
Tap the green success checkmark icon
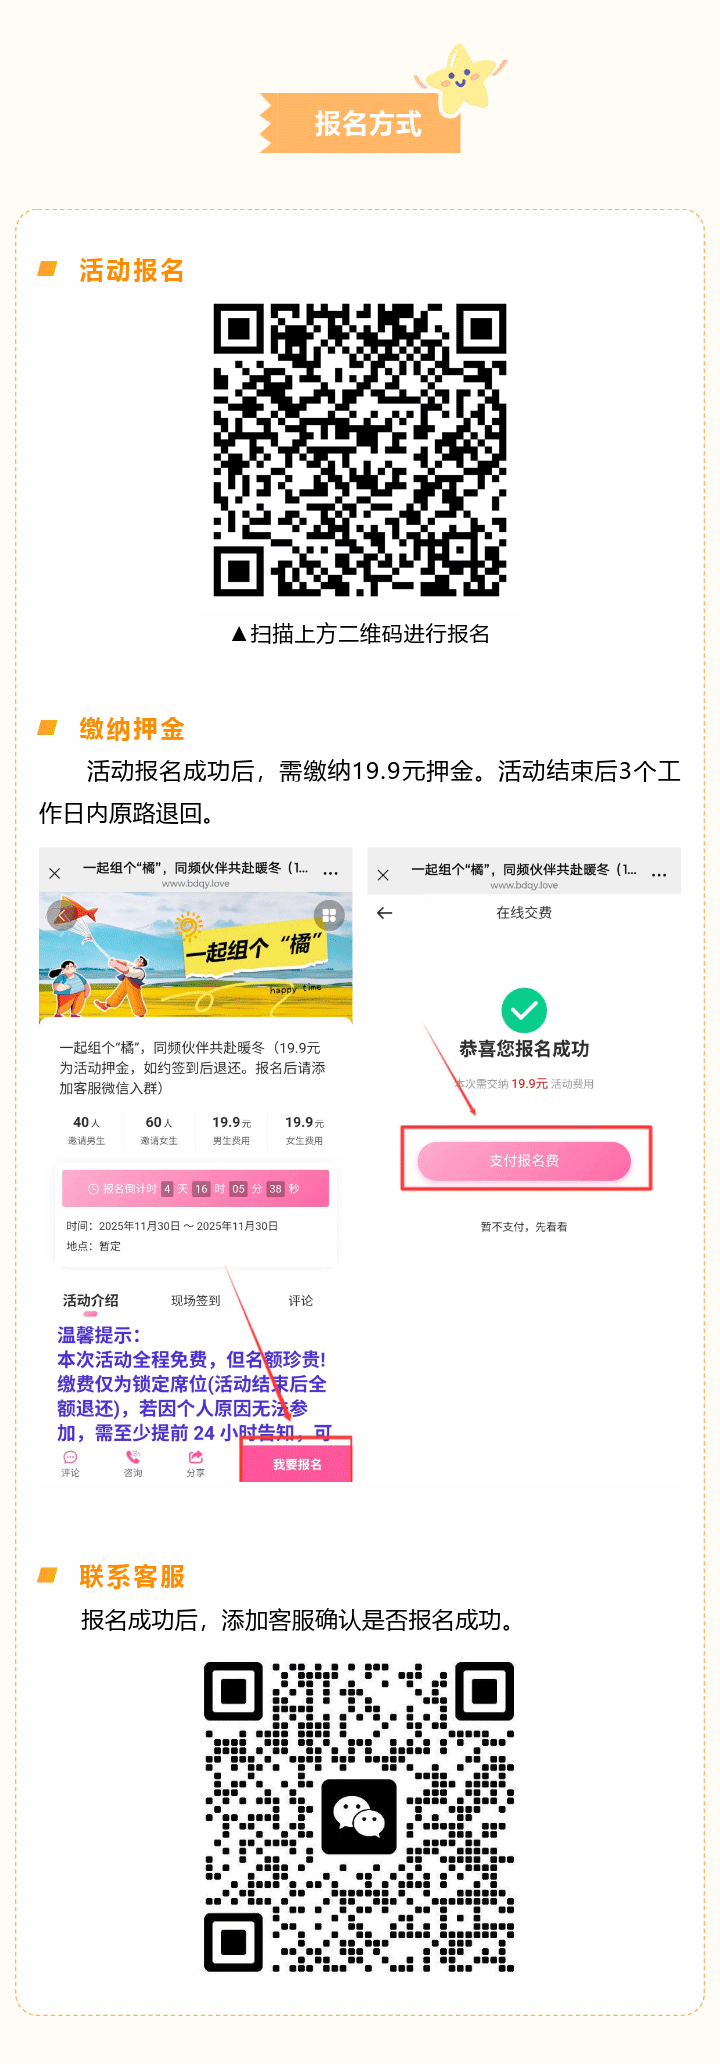click(x=524, y=1010)
